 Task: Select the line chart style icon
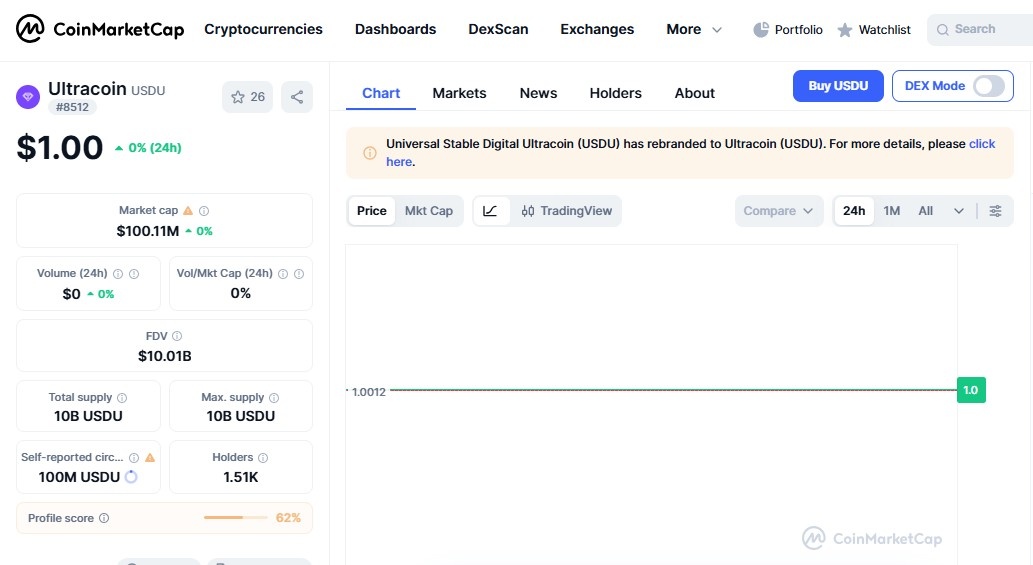[490, 211]
